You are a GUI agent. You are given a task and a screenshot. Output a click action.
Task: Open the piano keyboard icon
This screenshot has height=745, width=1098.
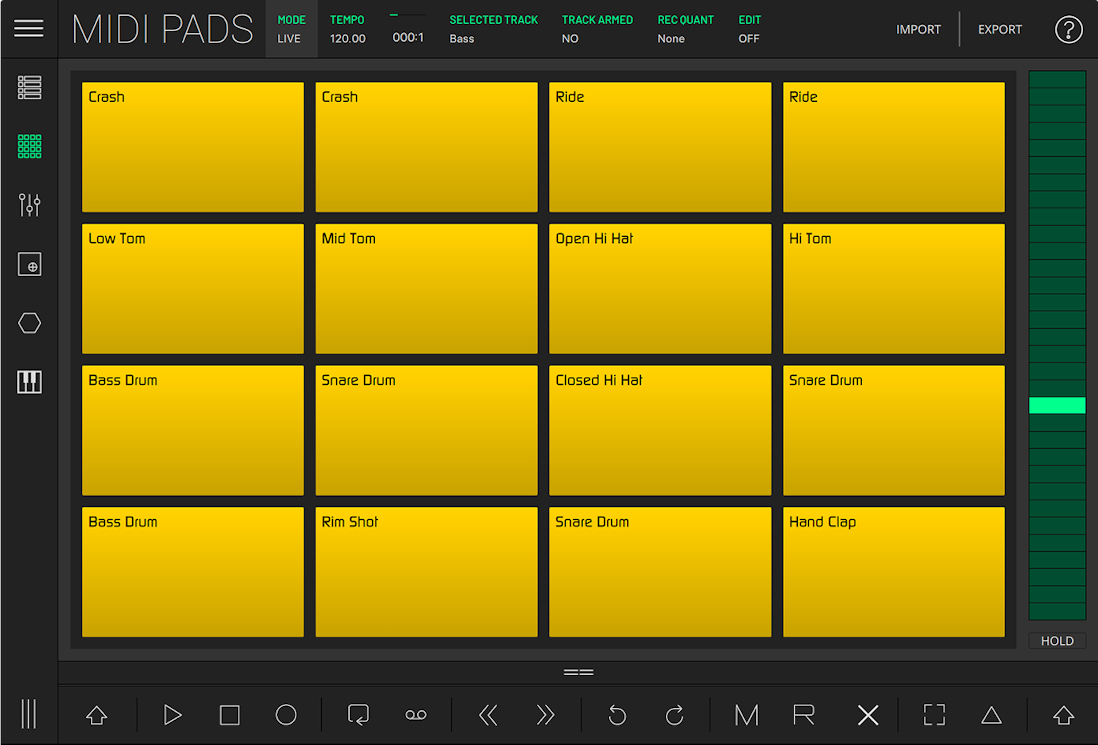coord(29,382)
